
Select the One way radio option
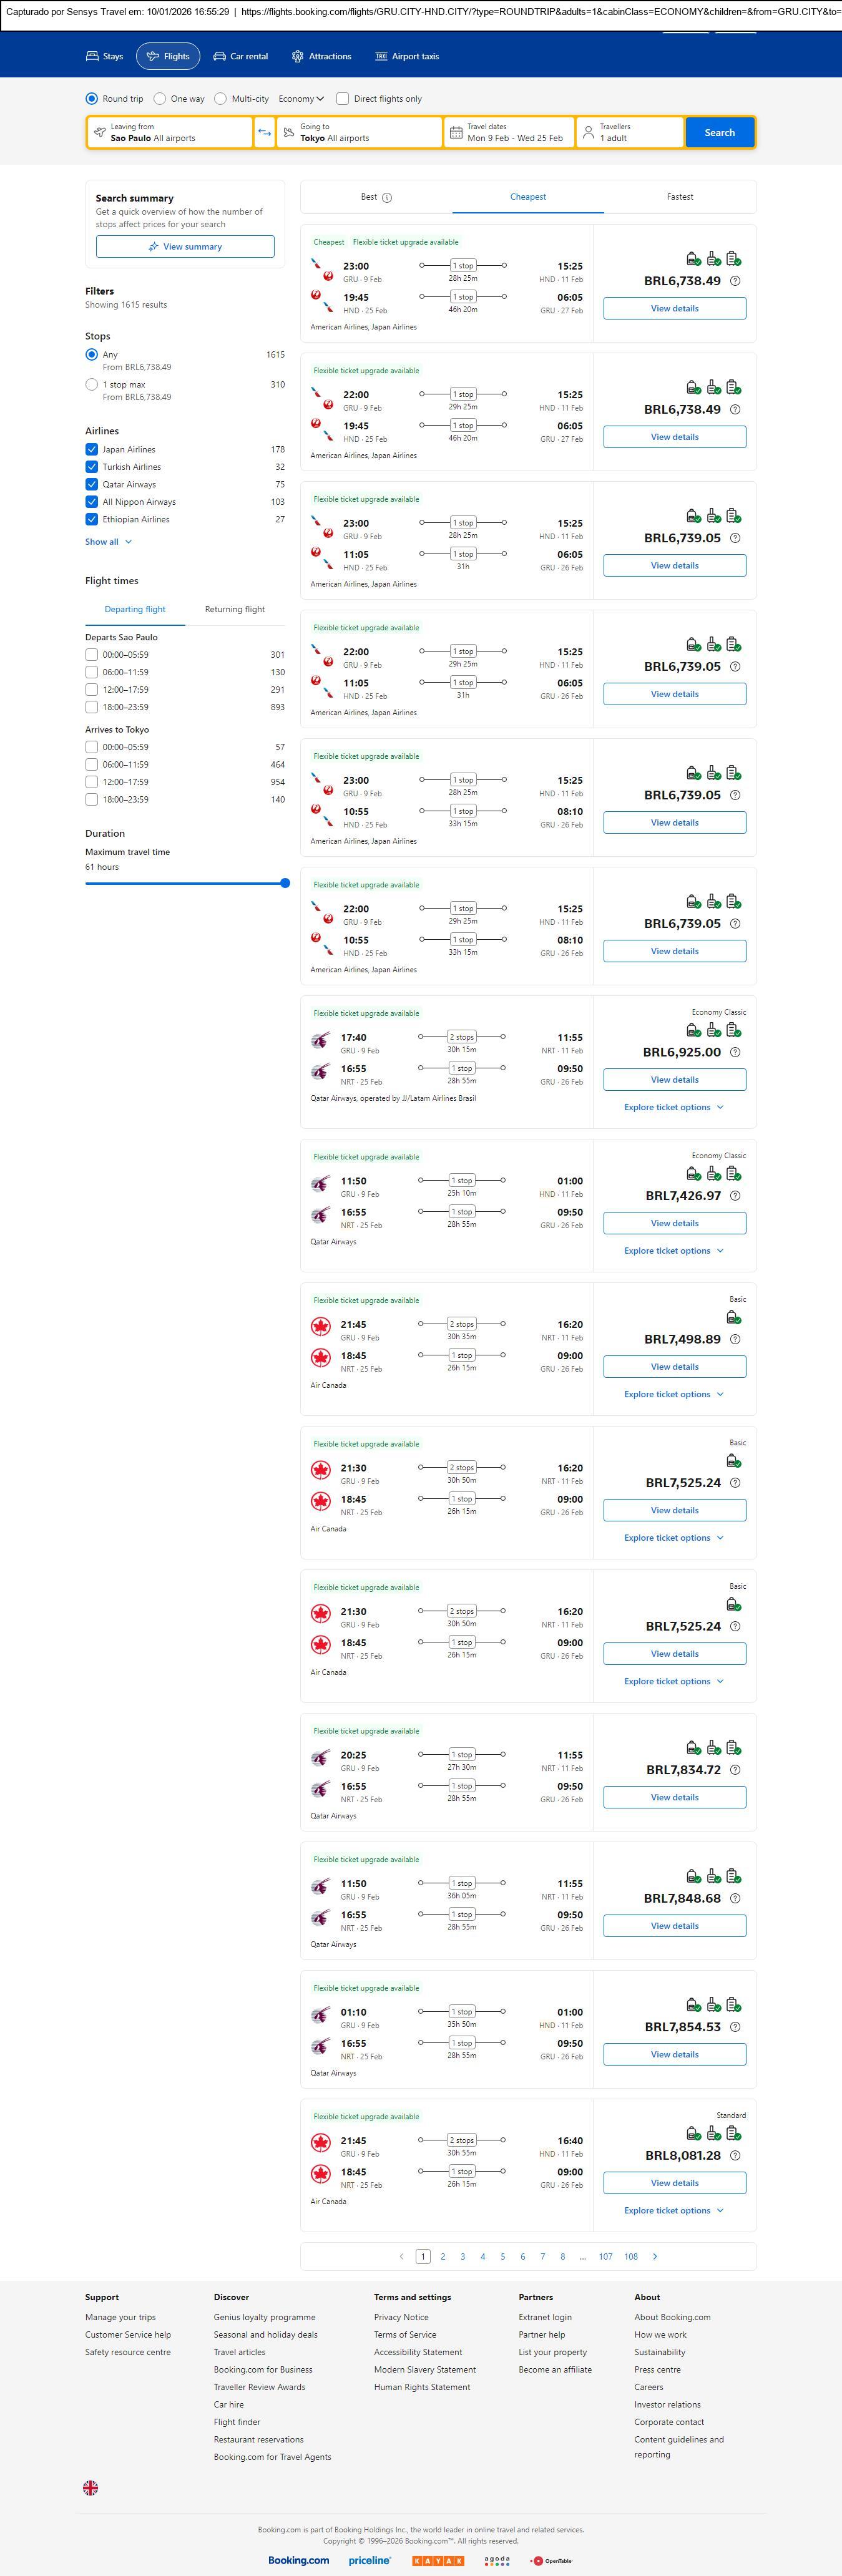(x=160, y=99)
